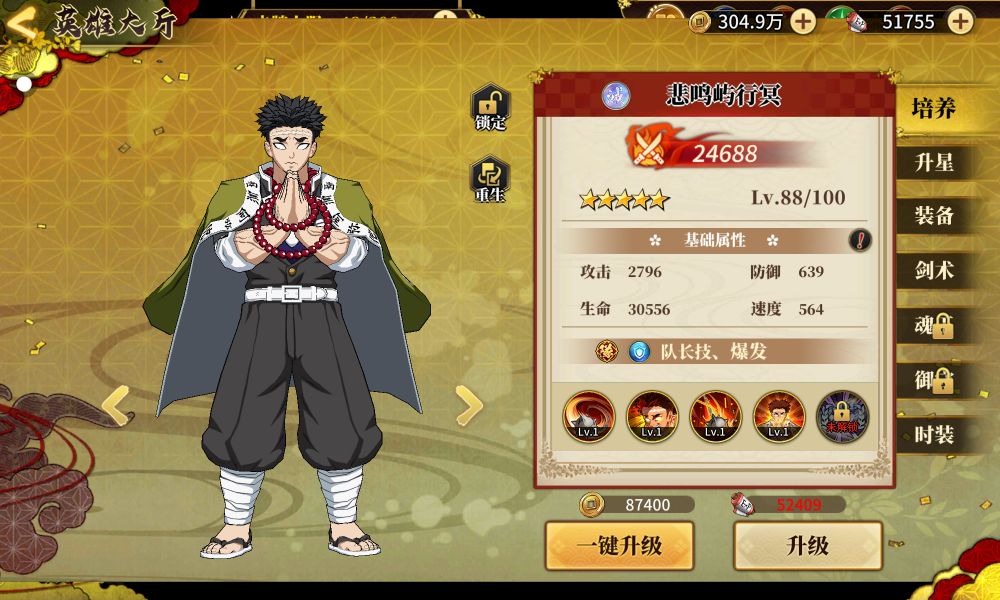Open the 装备 equipment tab
The image size is (1000, 600).
tap(934, 216)
